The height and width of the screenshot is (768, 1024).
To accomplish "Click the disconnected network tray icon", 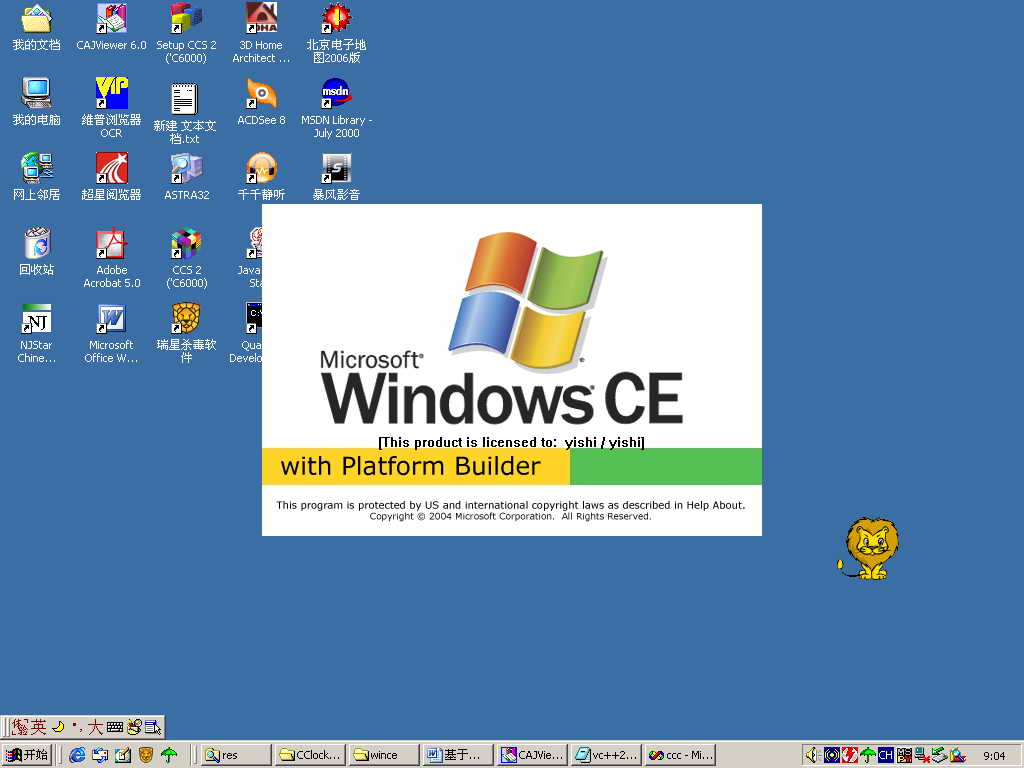I will 922,755.
